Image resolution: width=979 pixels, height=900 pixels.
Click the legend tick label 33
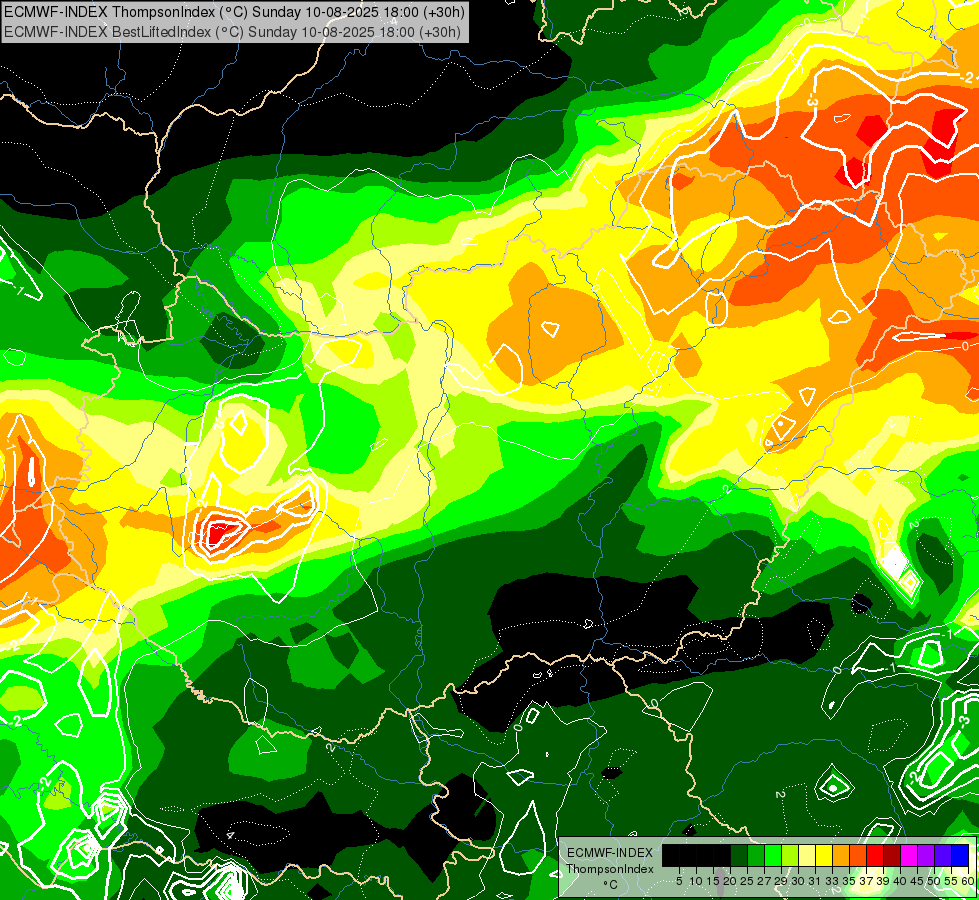[x=832, y=881]
